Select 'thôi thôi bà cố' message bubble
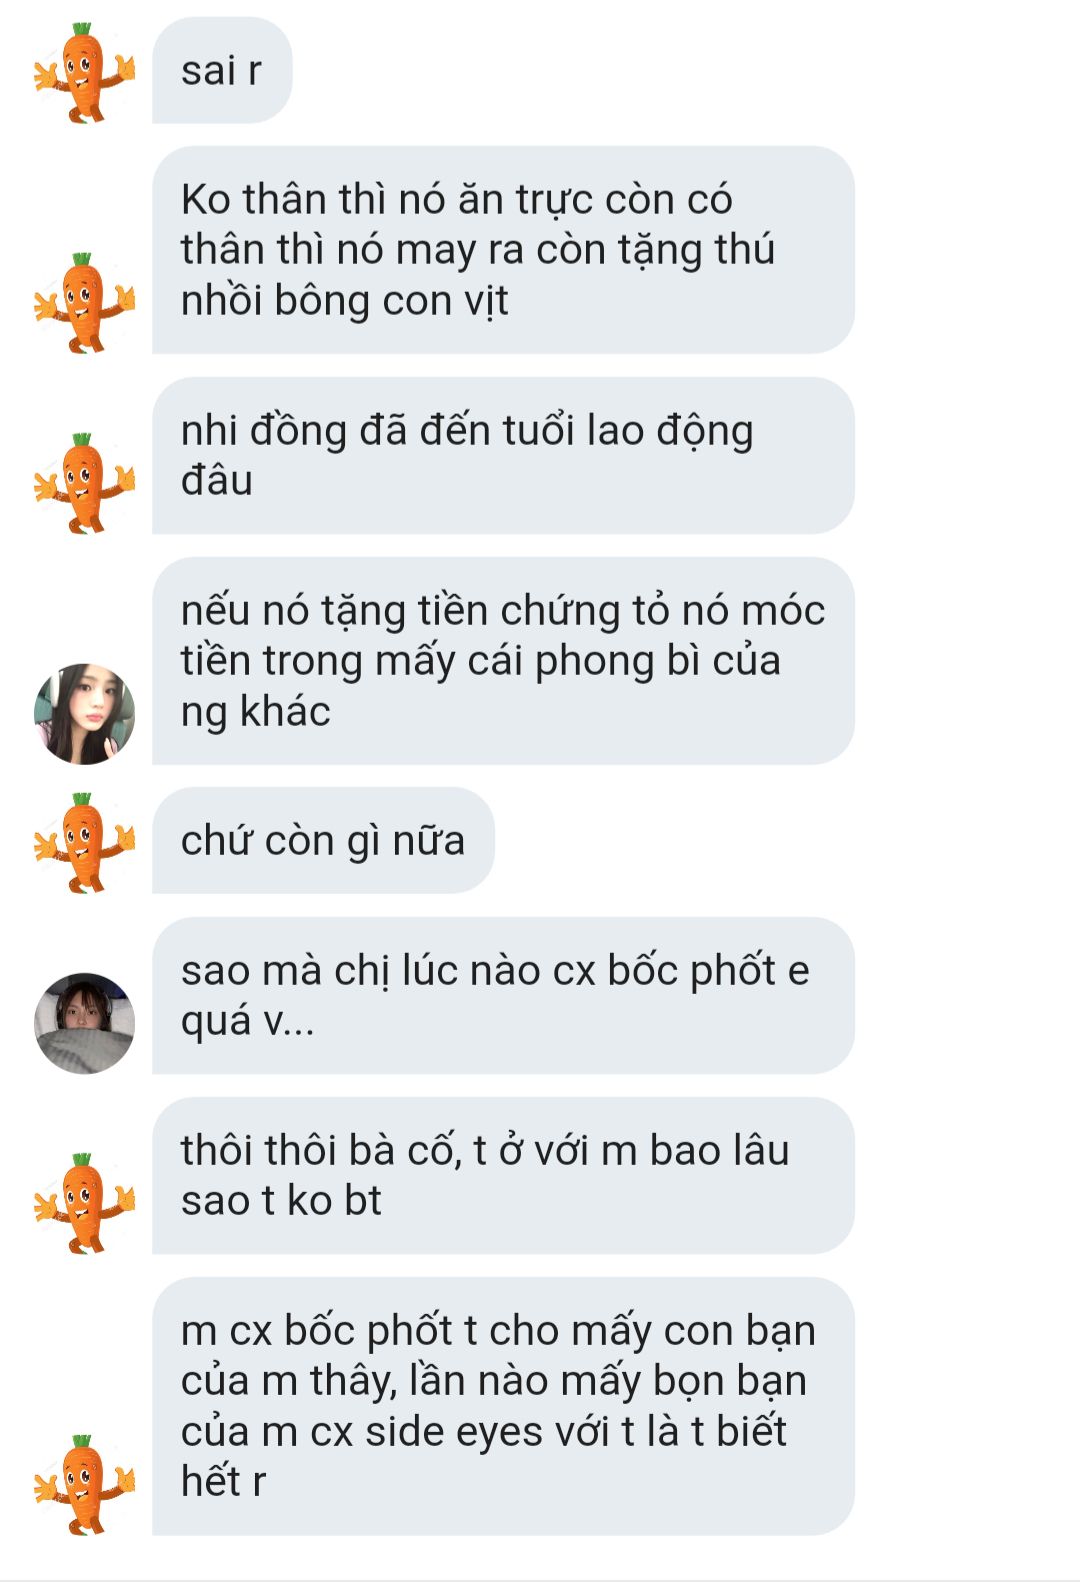 tap(503, 1176)
